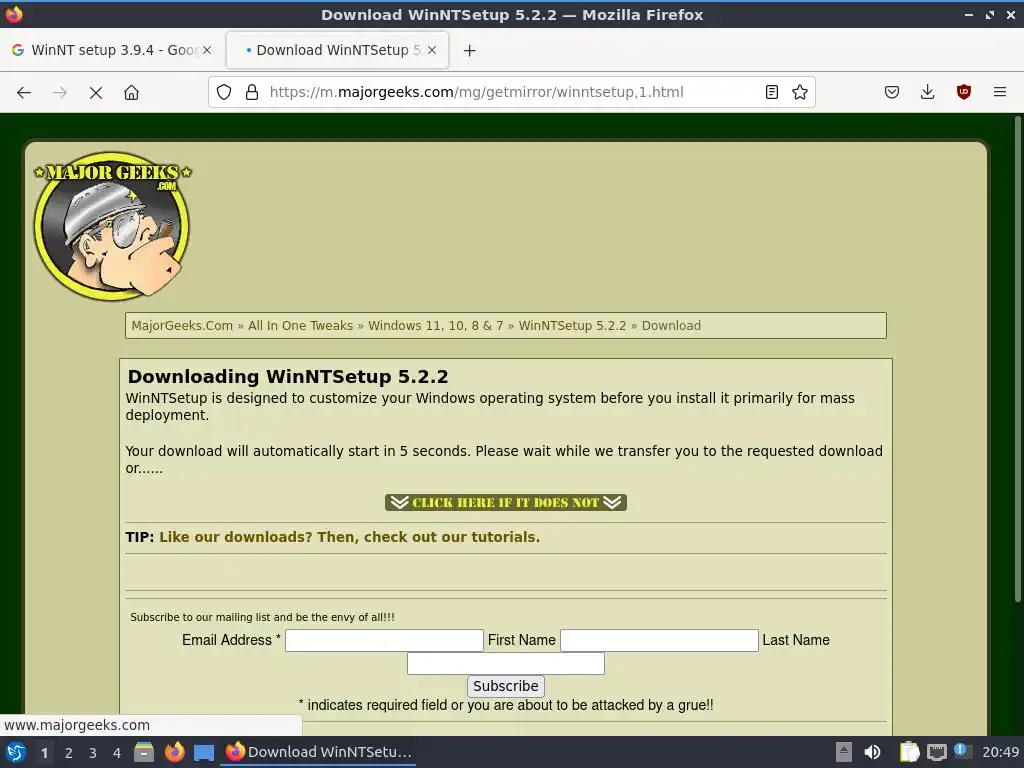Open the taskbar start menu icon
The image size is (1024, 768).
(16, 752)
